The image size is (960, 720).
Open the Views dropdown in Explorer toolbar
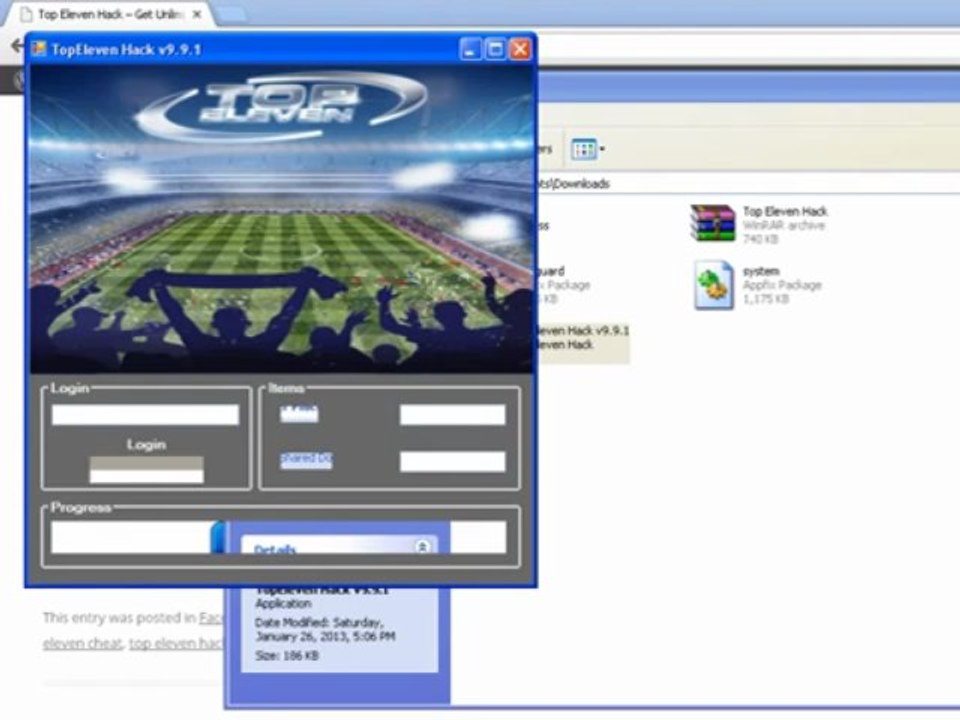pyautogui.click(x=588, y=149)
